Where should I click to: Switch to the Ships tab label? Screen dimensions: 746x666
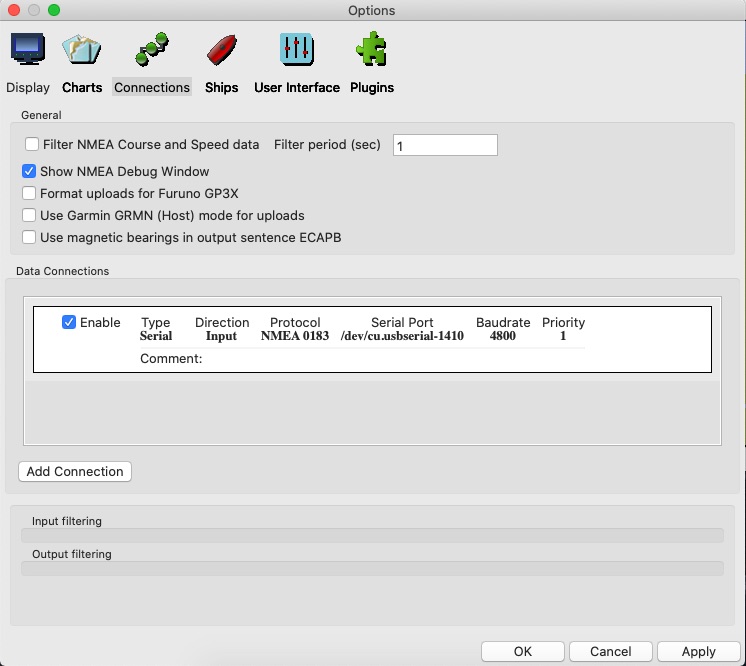point(221,88)
